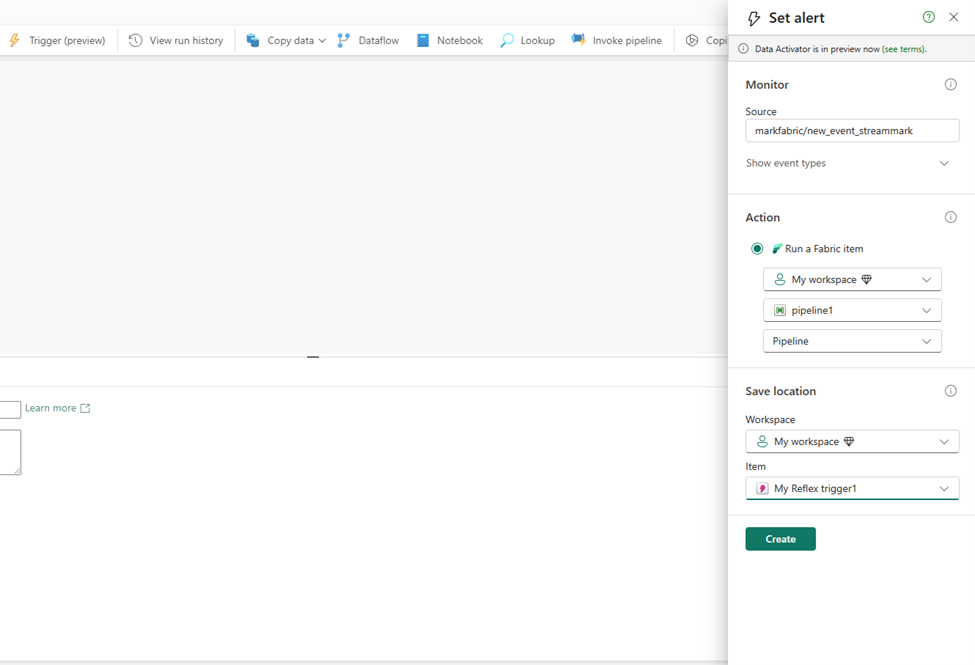
Task: Click the Invoke pipeline icon
Action: point(579,41)
